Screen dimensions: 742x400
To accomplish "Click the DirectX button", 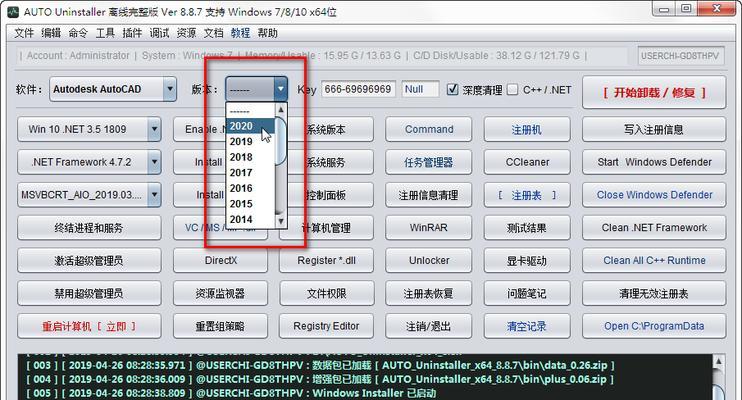I will [x=221, y=260].
